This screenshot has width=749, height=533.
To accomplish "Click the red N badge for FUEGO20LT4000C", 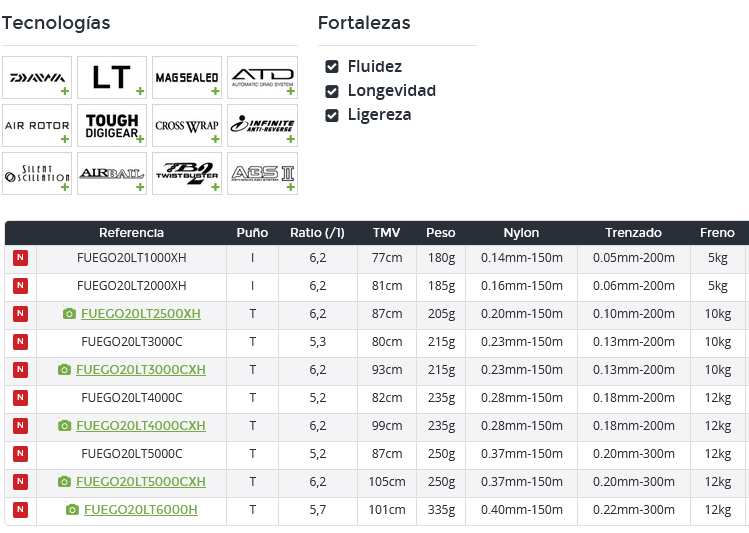I will point(20,397).
